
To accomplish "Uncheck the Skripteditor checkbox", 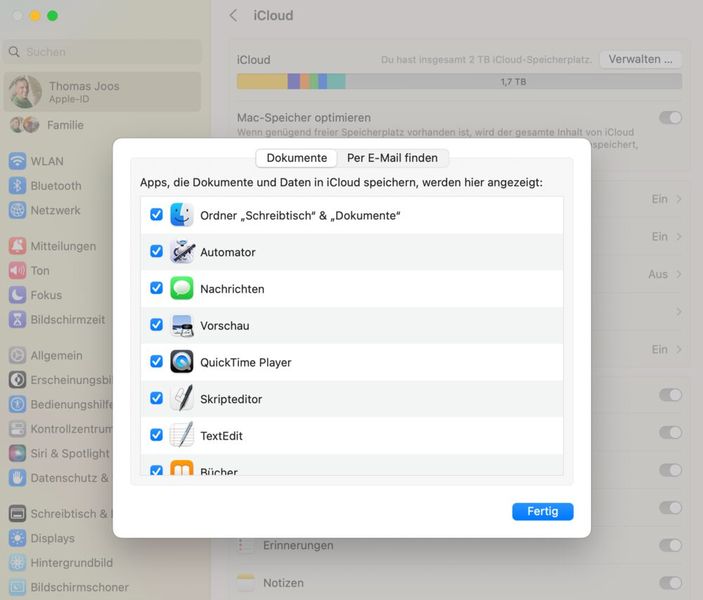I will click(x=156, y=399).
